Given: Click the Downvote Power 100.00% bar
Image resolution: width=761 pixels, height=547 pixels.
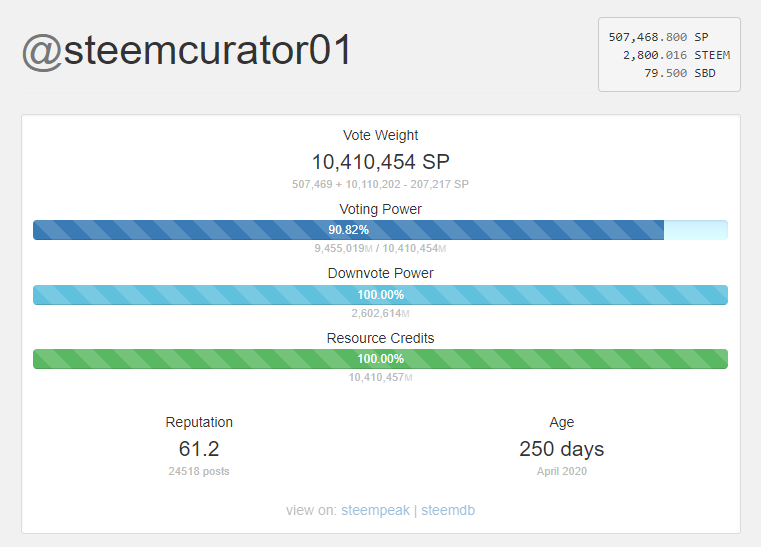Looking at the screenshot, I should 380,295.
